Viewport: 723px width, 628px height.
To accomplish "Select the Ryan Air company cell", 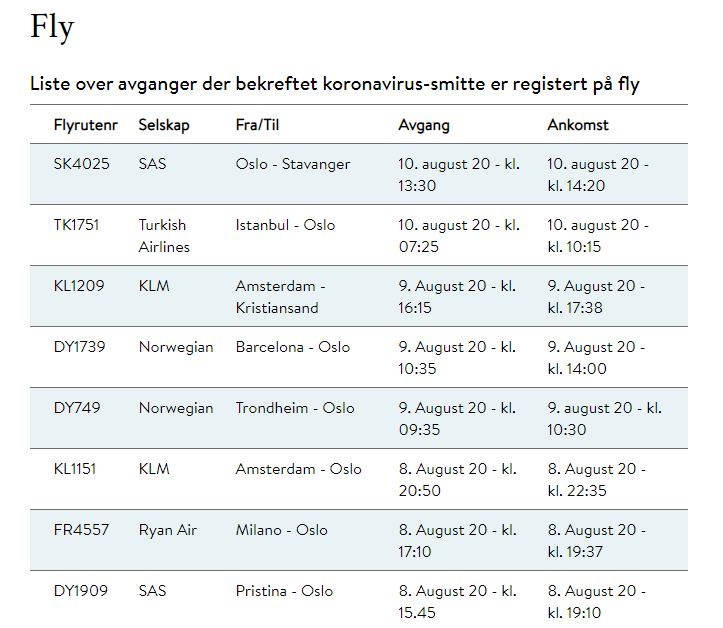I will pos(167,530).
